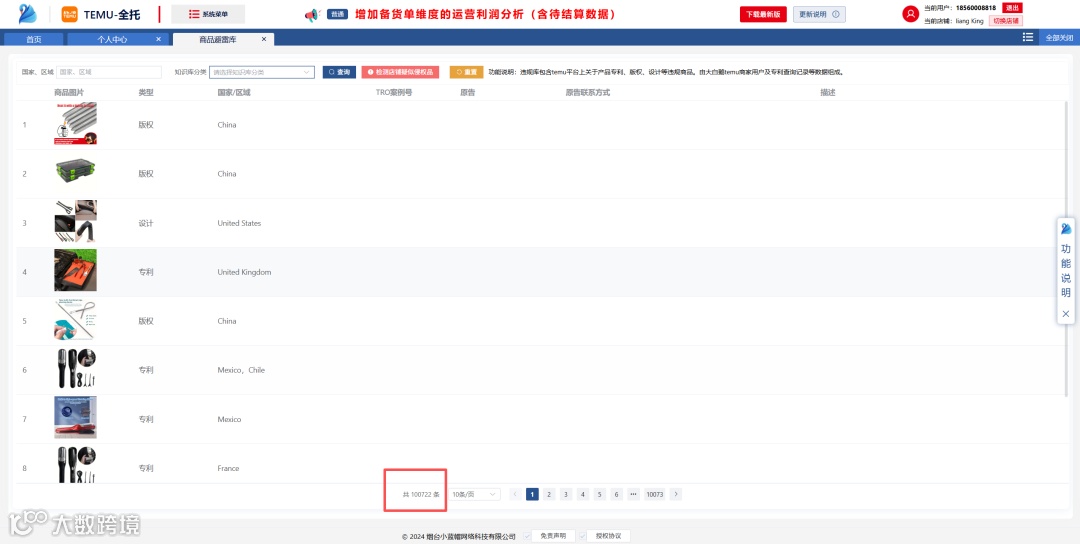
Task: Click the orange TEMU logo icon
Action: [x=70, y=14]
